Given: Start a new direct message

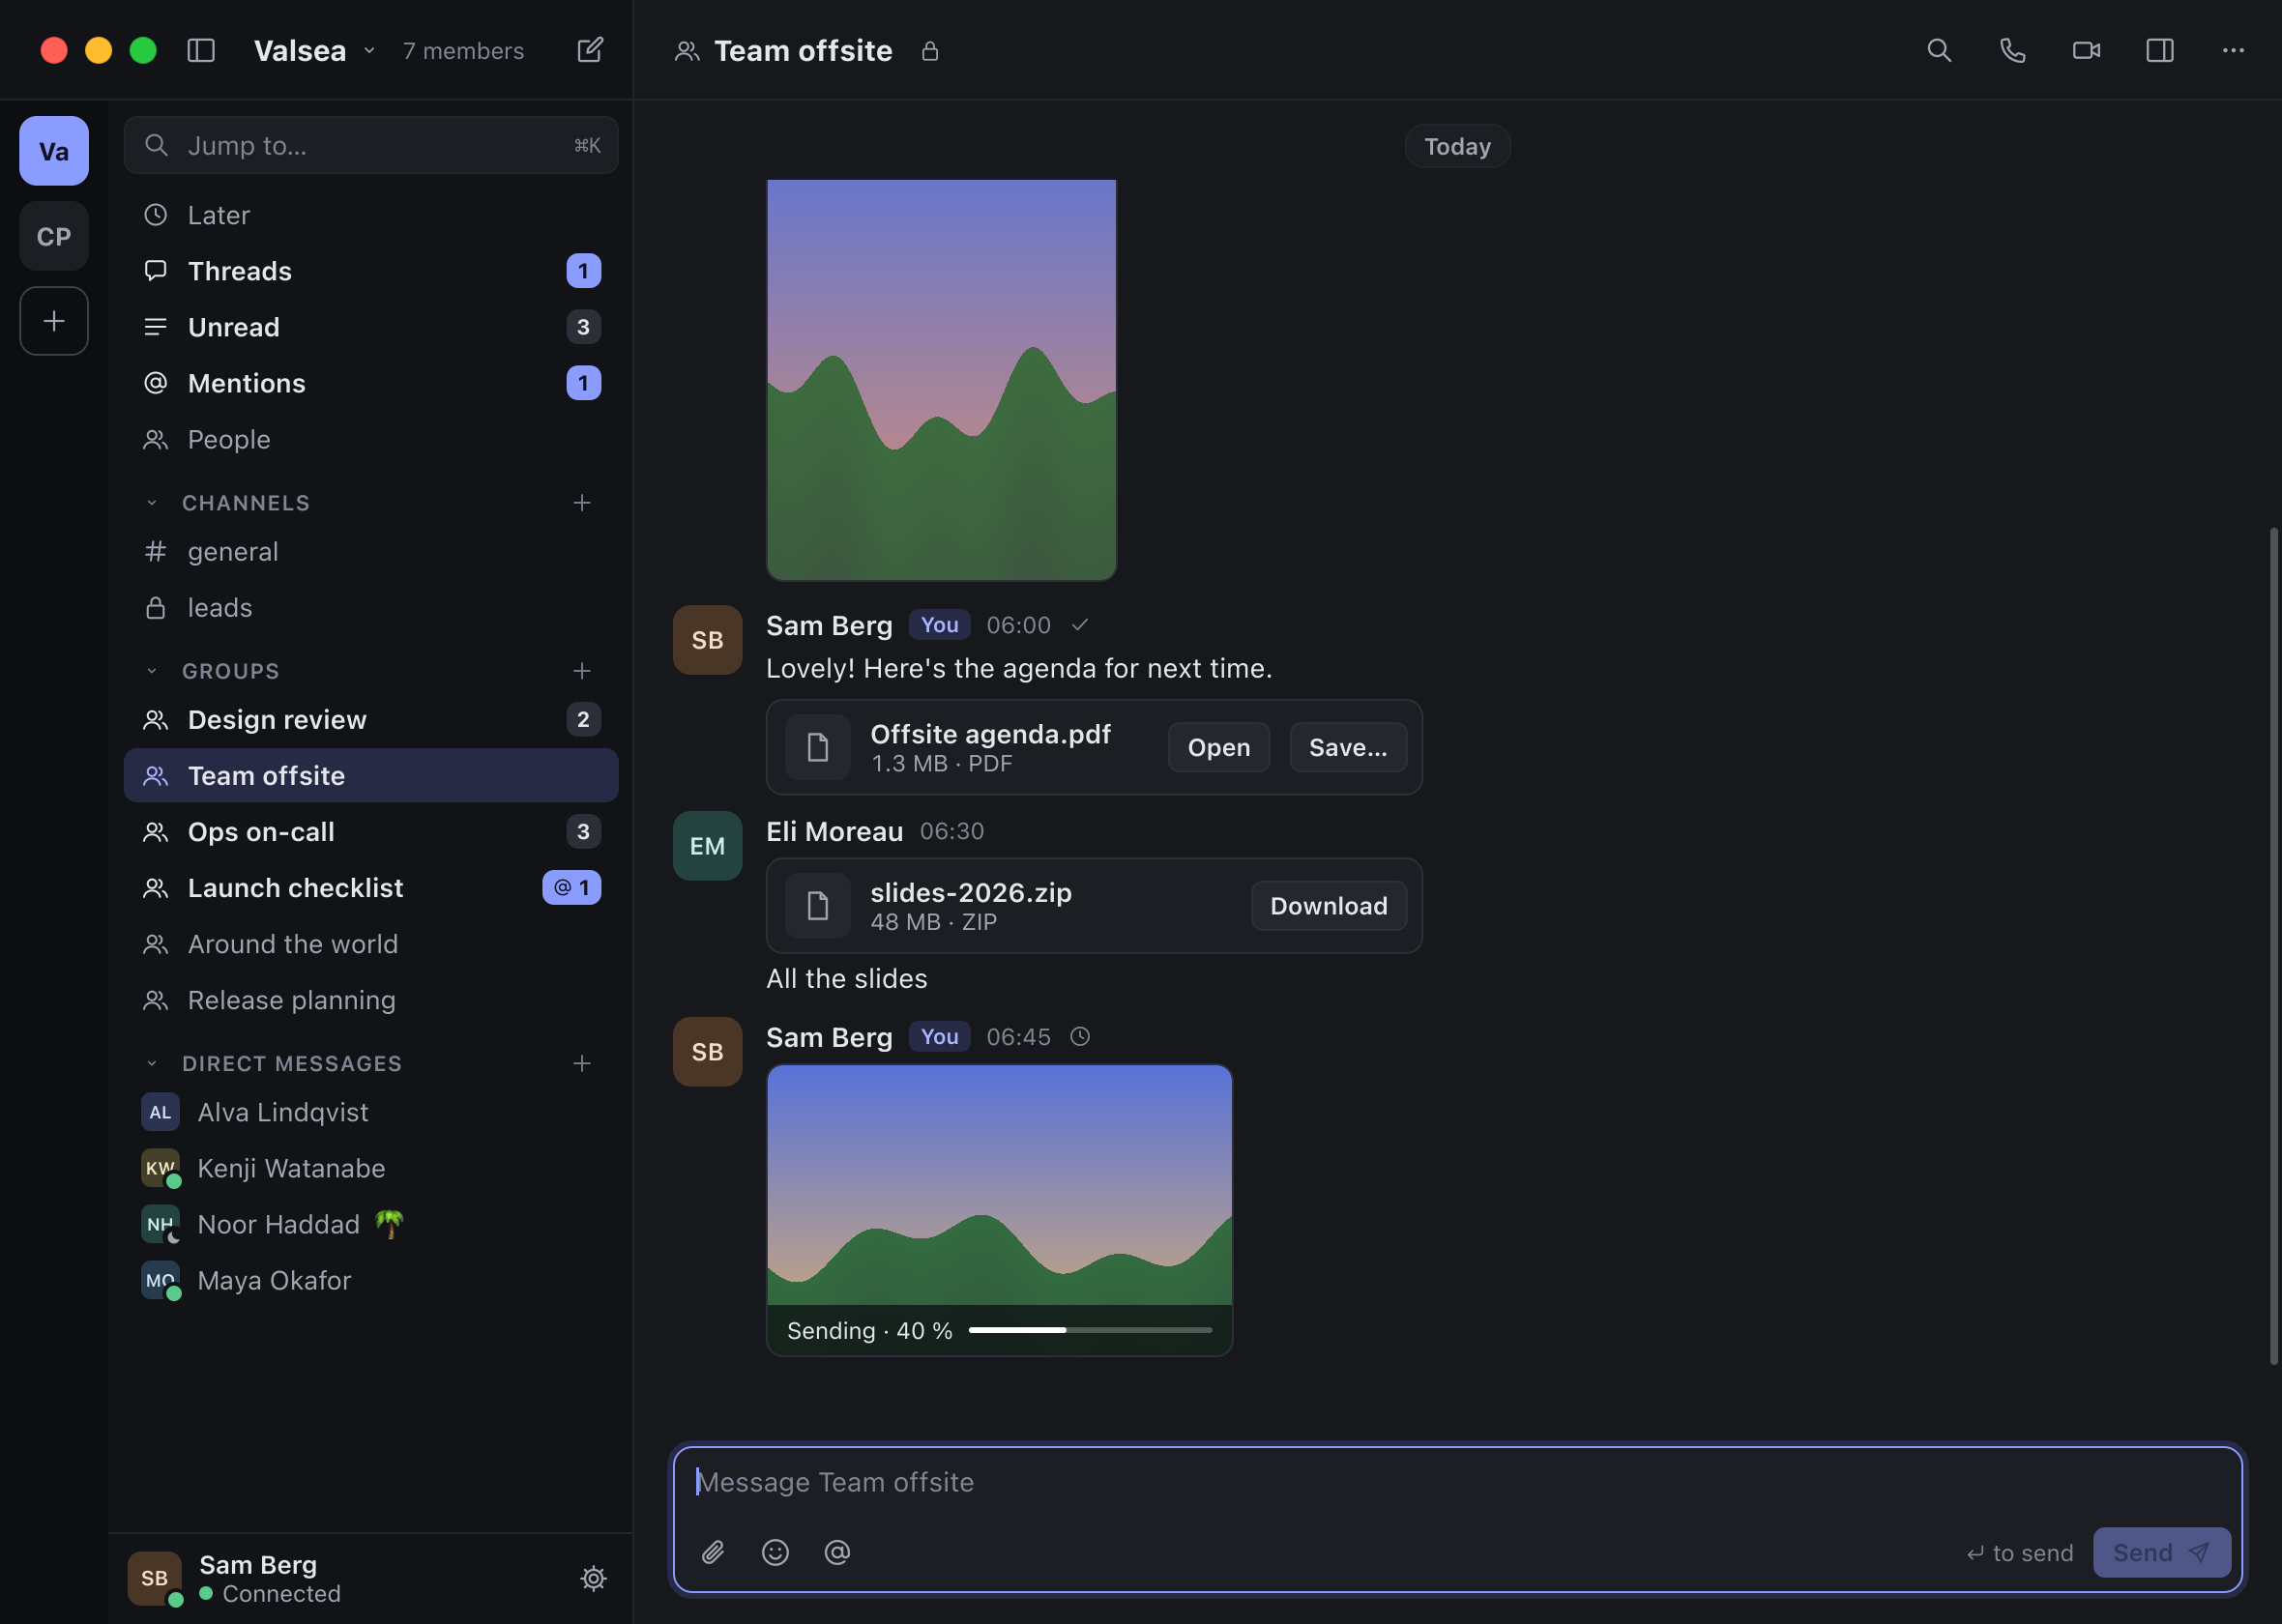Looking at the screenshot, I should click(582, 1063).
